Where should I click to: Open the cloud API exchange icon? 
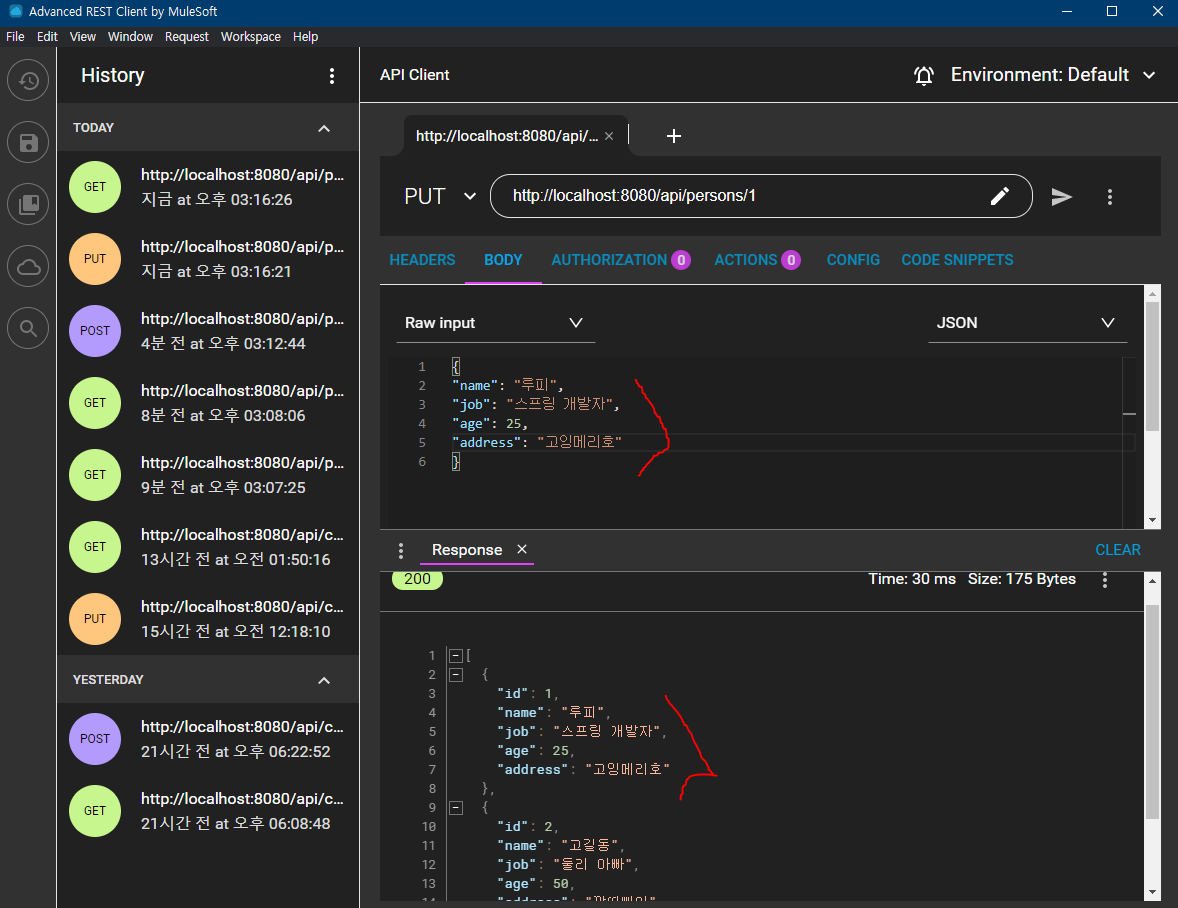[x=29, y=267]
